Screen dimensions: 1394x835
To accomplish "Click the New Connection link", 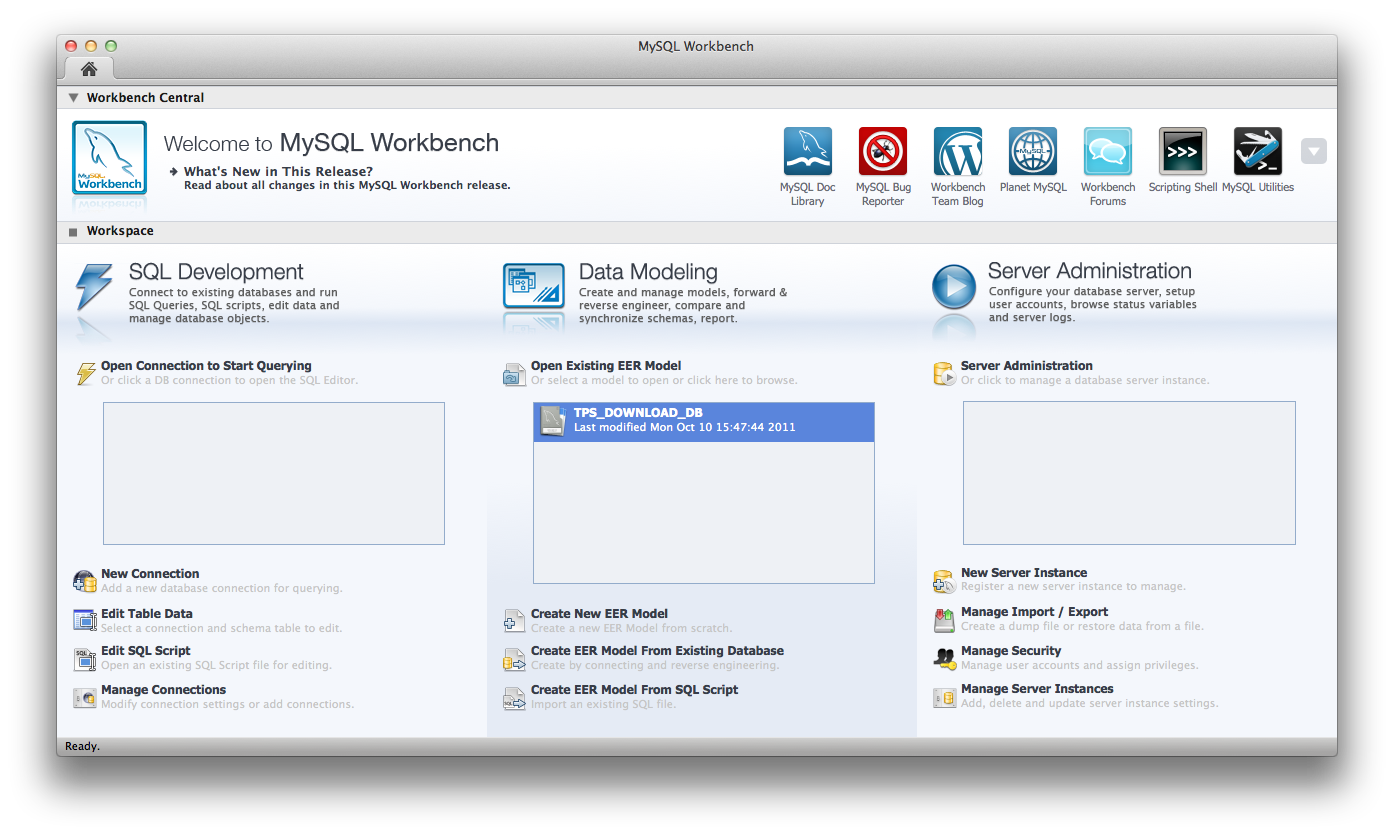I will tap(150, 574).
